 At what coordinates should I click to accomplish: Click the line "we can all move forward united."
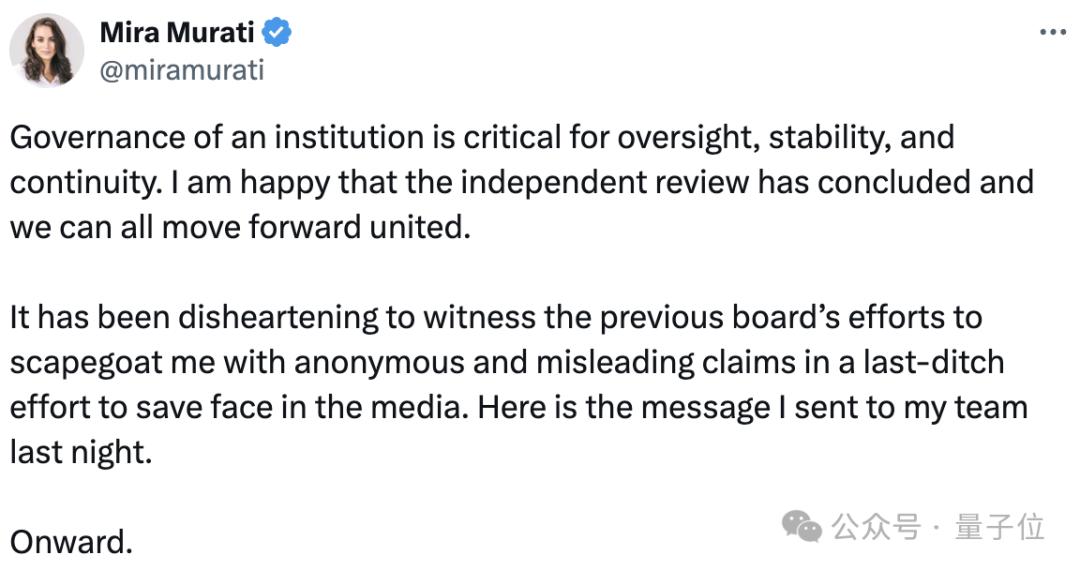(240, 227)
